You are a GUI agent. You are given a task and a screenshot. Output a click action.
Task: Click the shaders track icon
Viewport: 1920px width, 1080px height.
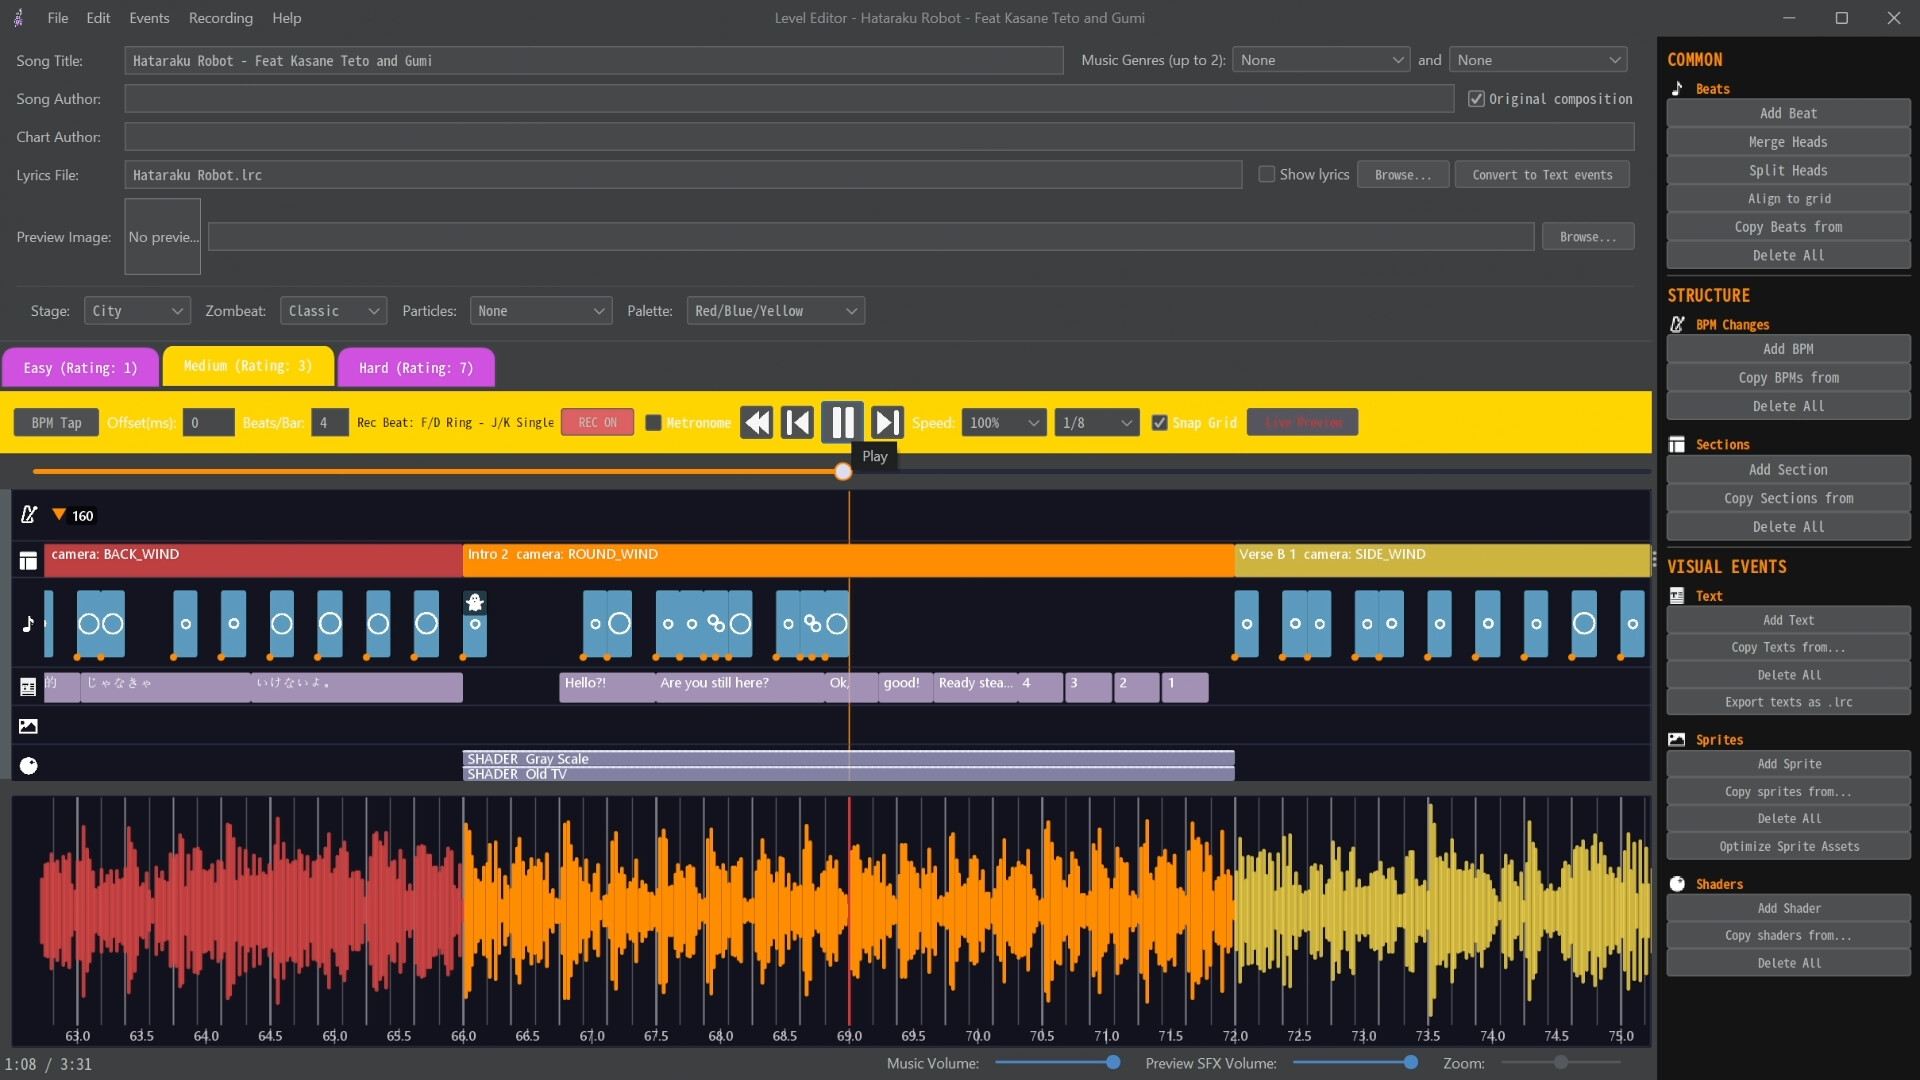tap(29, 766)
